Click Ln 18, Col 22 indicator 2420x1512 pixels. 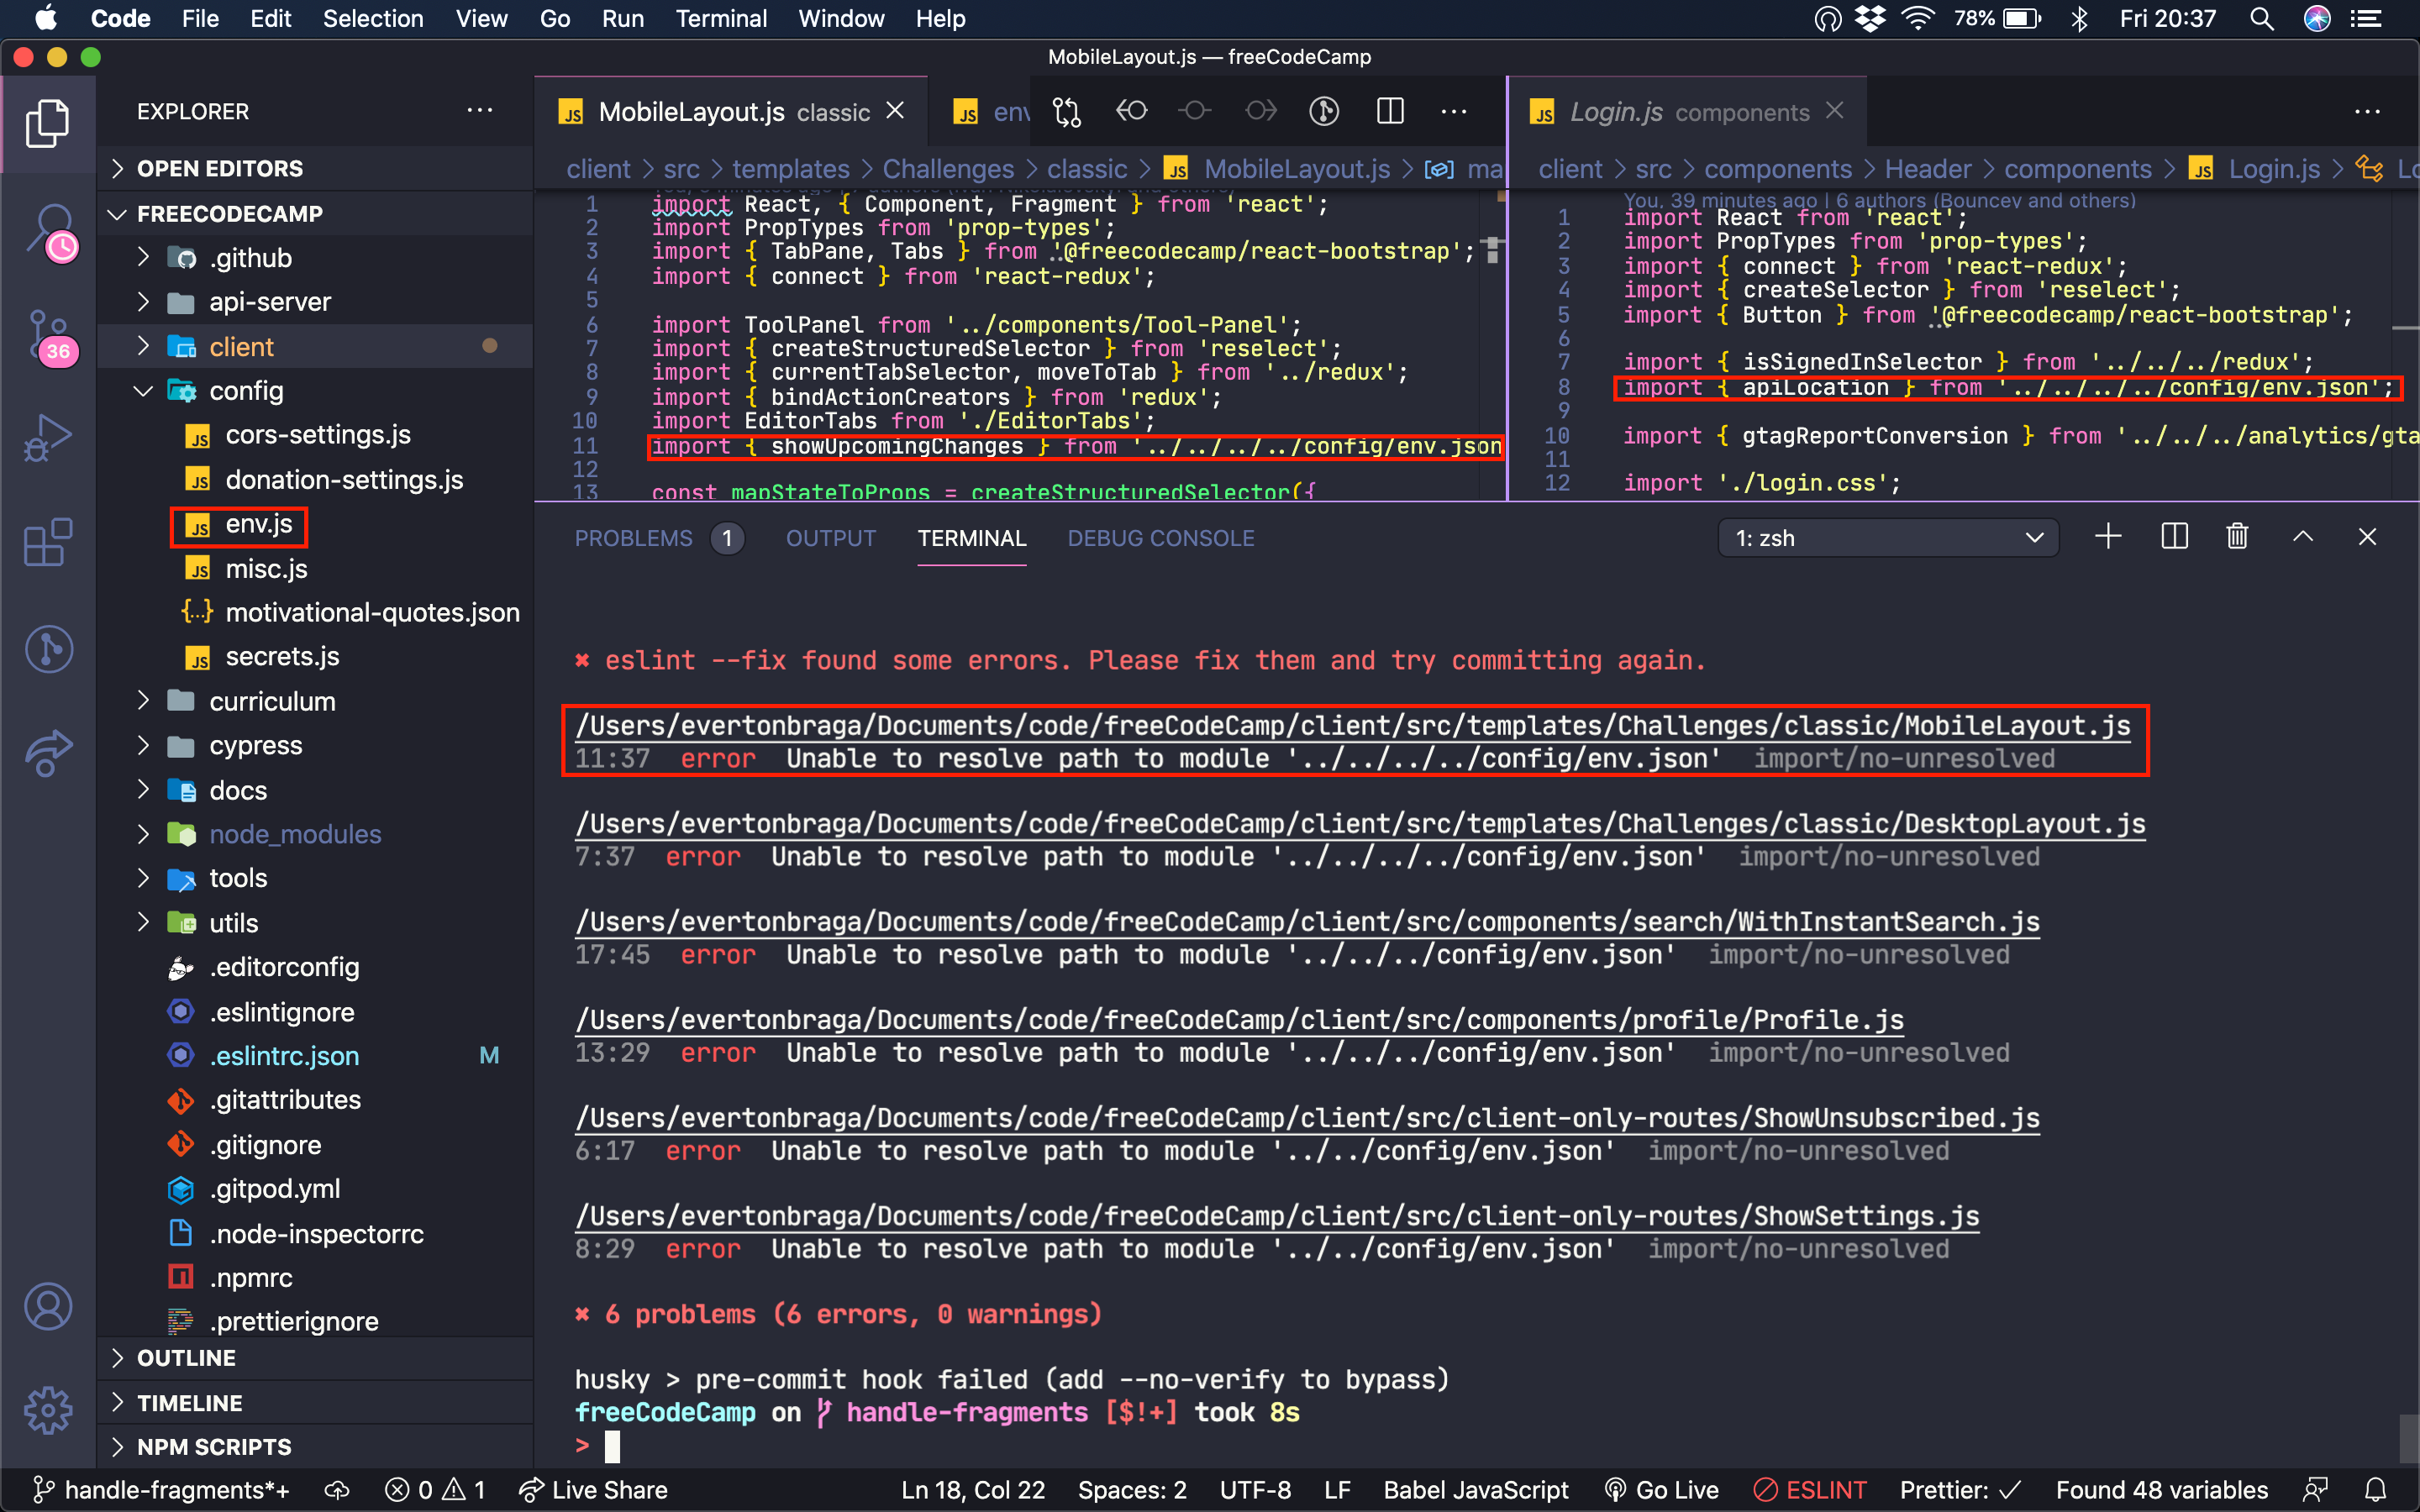(973, 1489)
